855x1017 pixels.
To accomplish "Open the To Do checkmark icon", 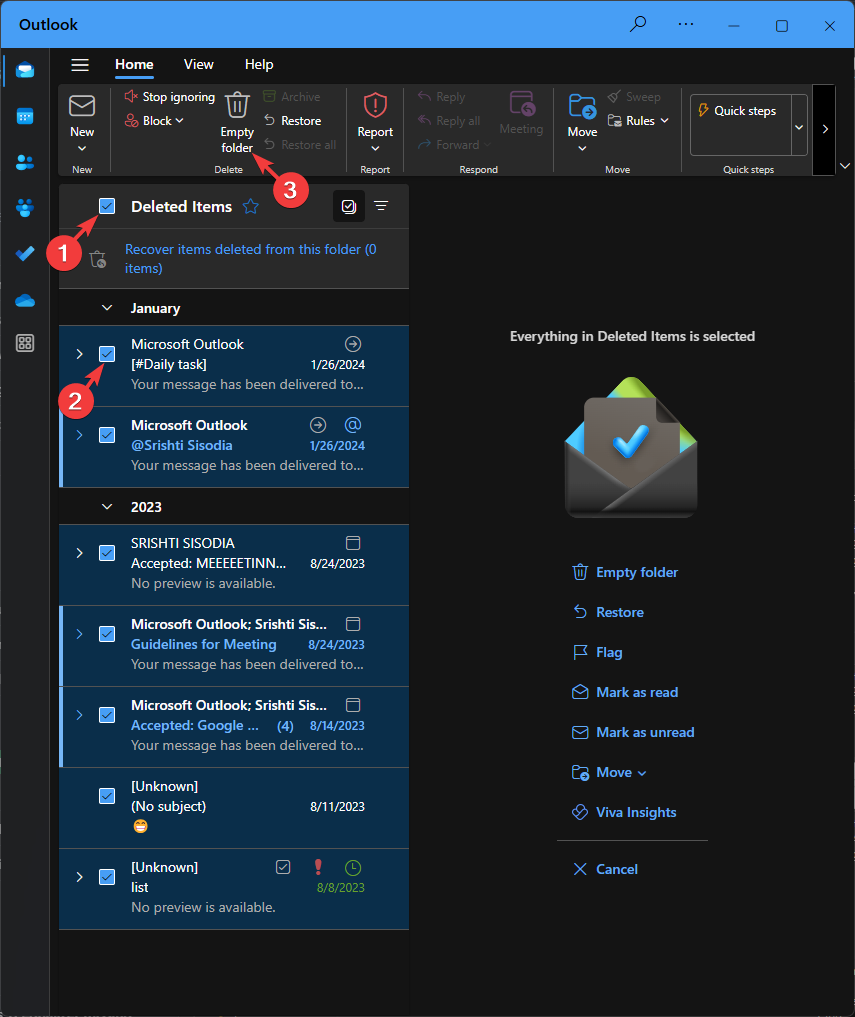I will tap(25, 253).
